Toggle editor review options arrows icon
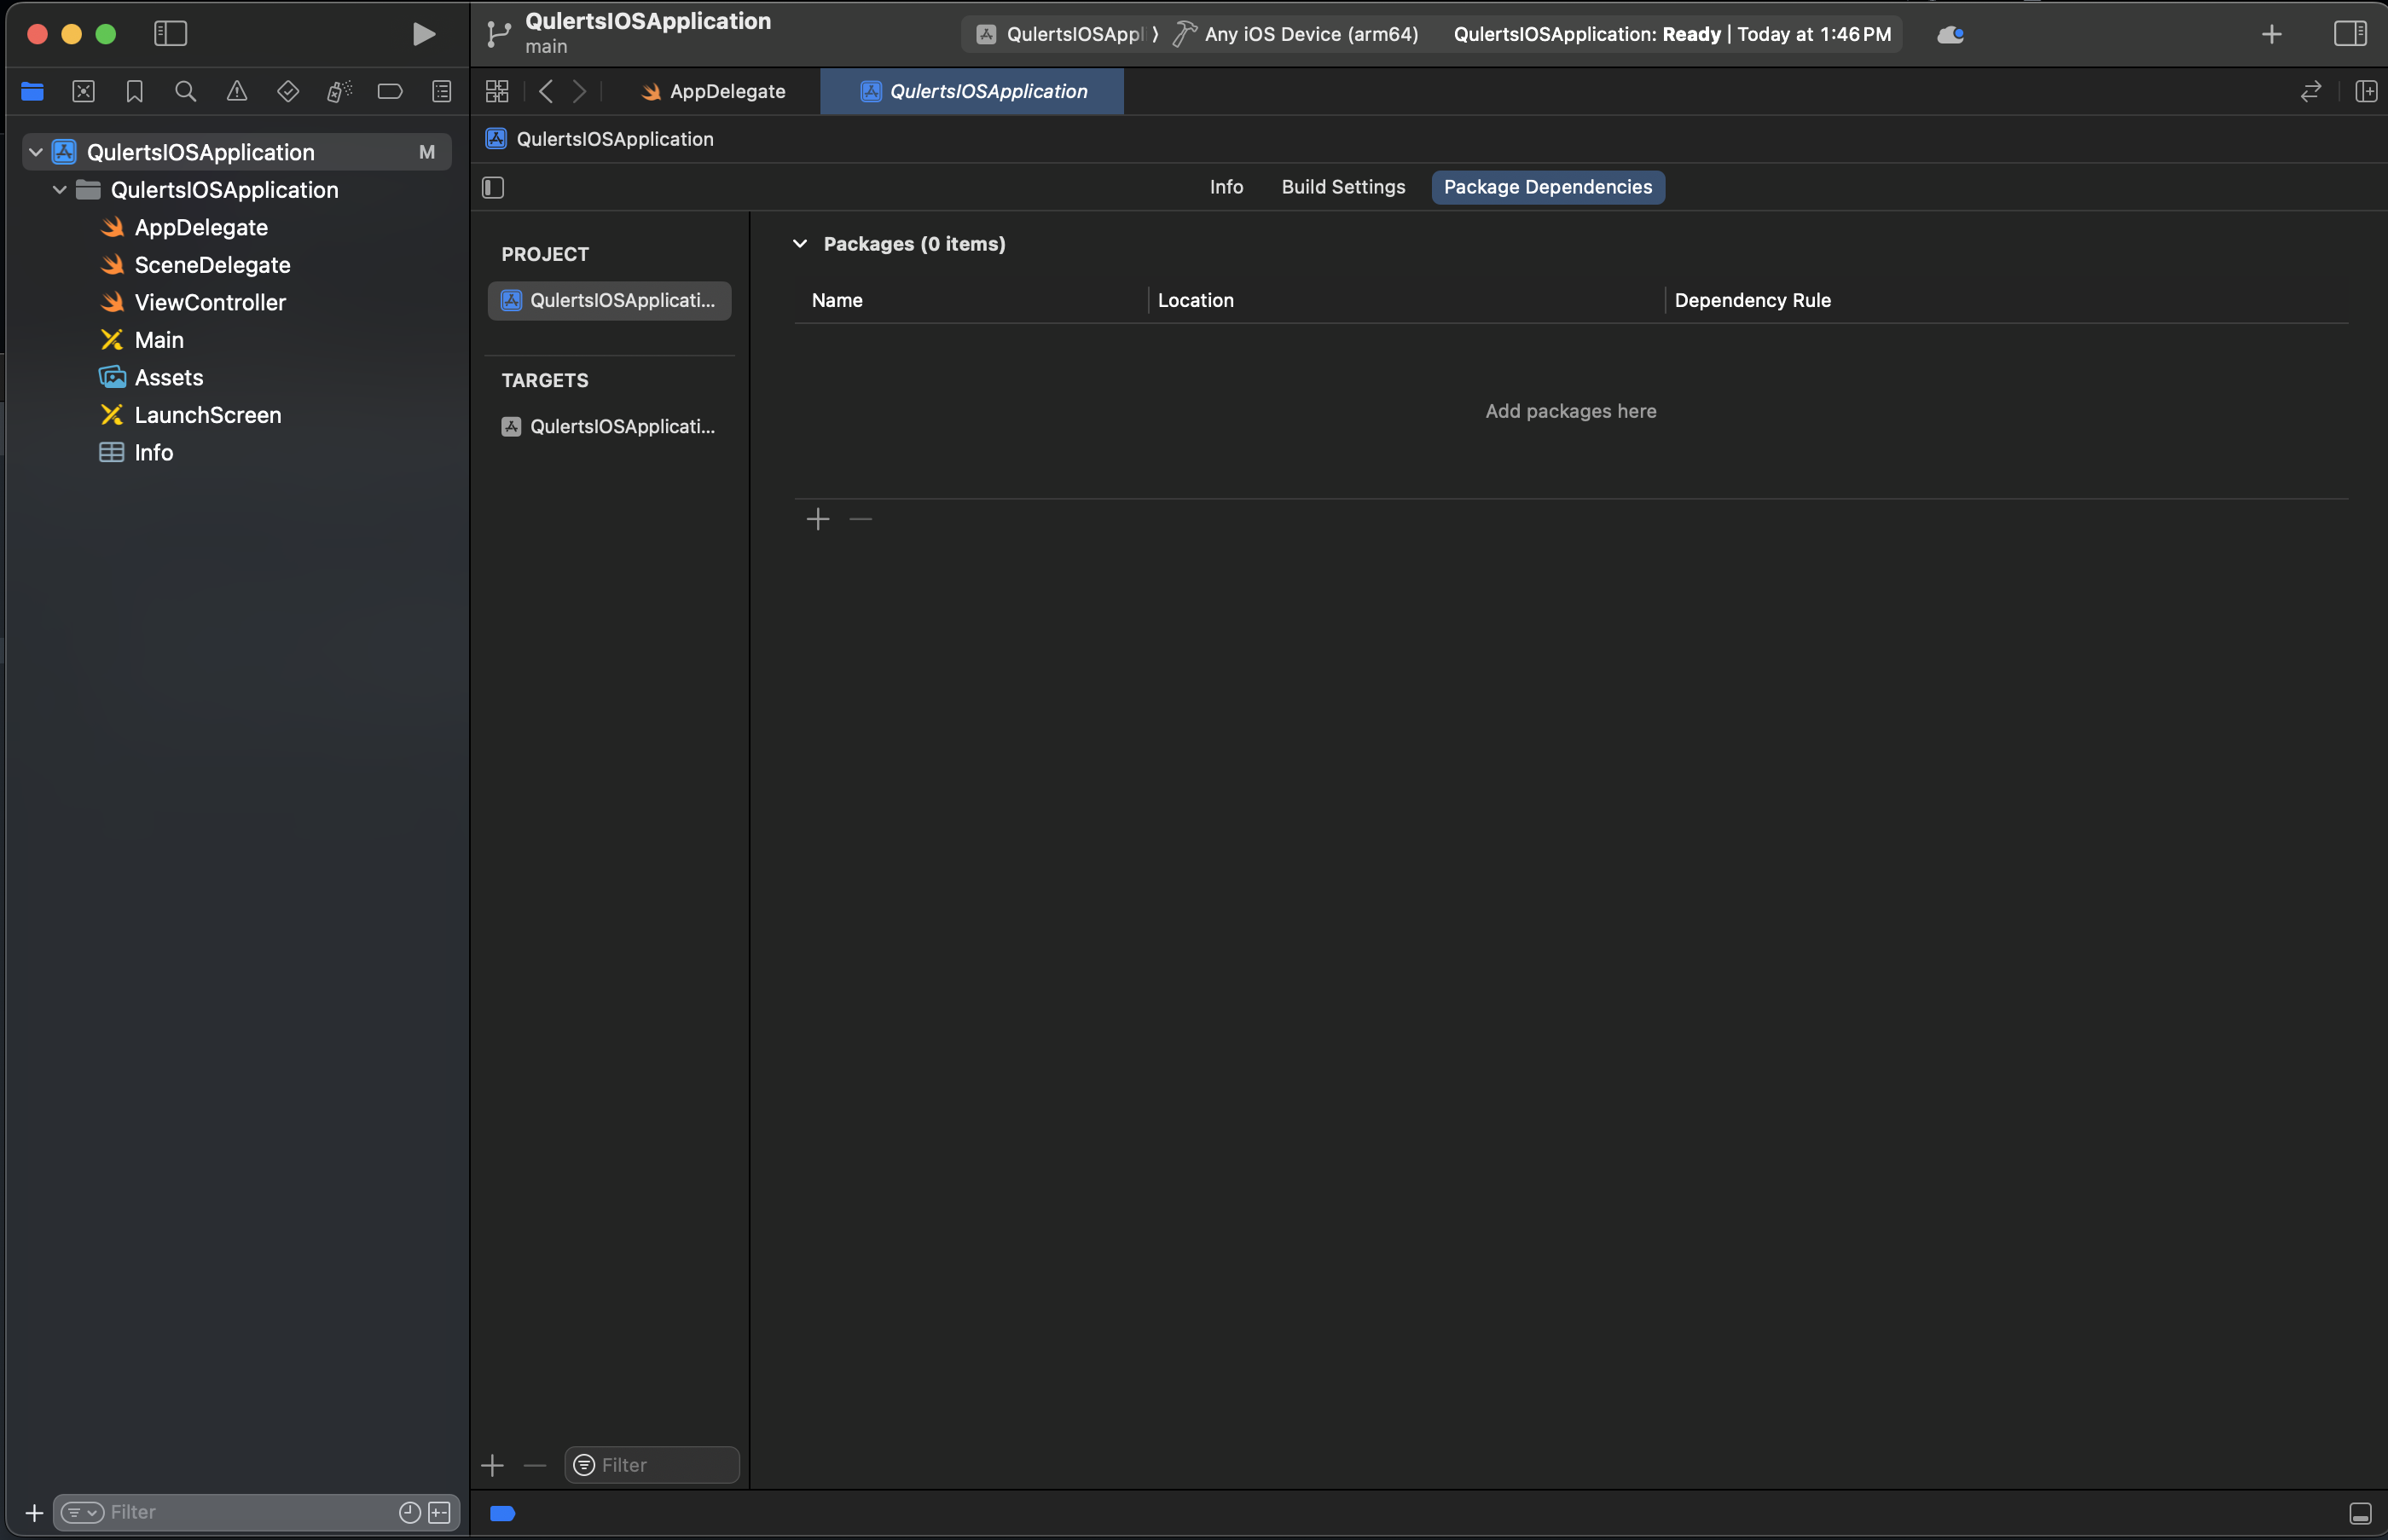The height and width of the screenshot is (1540, 2388). click(2310, 92)
